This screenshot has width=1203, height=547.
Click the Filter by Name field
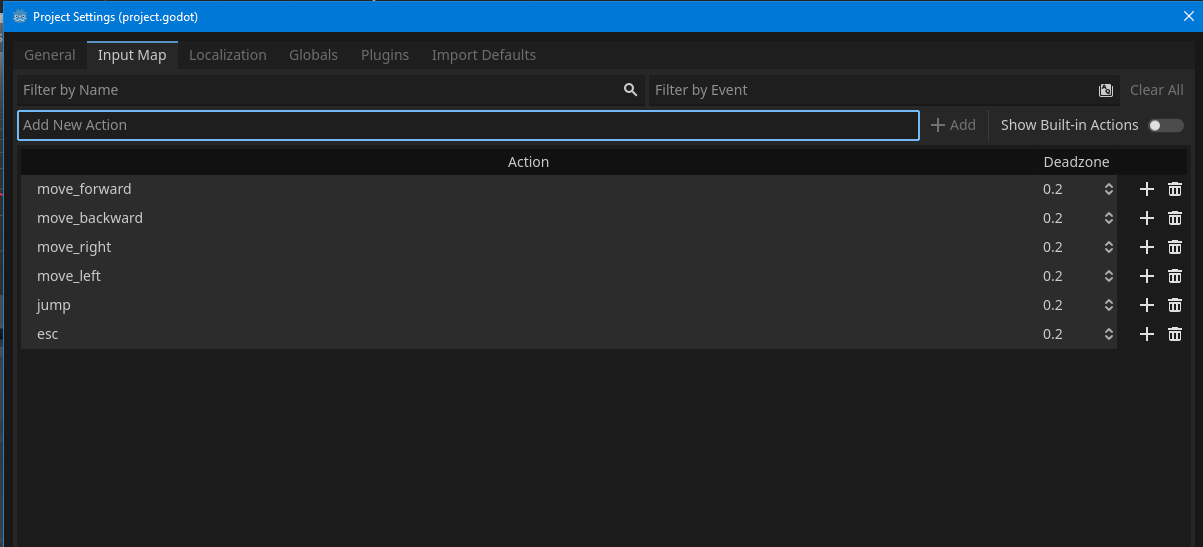point(320,90)
